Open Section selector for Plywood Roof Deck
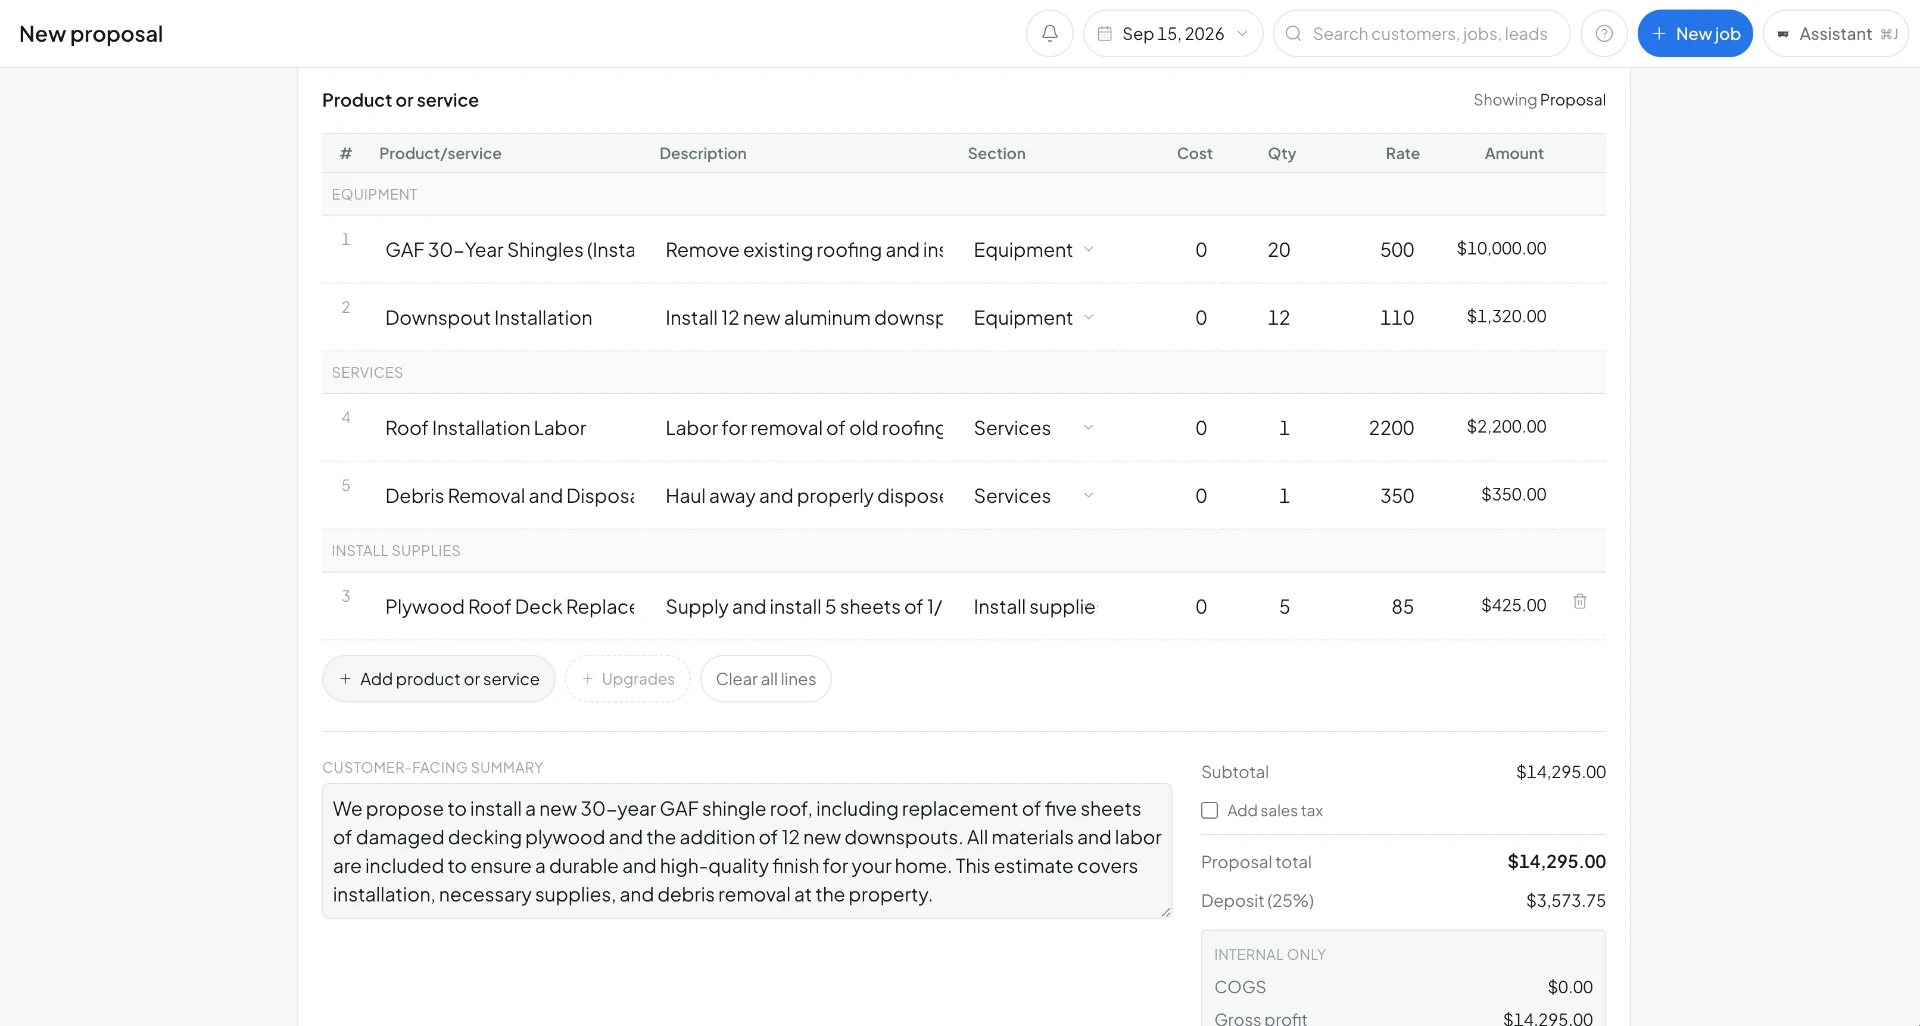The width and height of the screenshot is (1920, 1026). click(1034, 607)
